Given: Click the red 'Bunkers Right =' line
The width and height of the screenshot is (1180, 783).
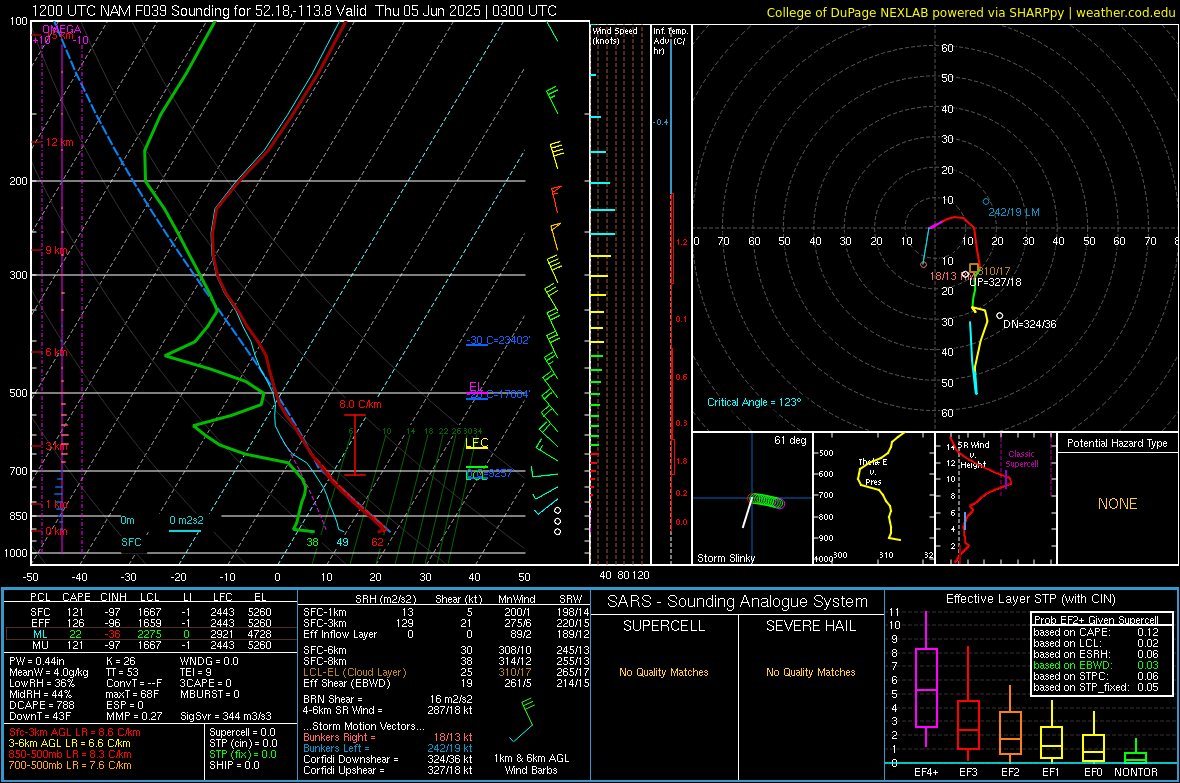Looking at the screenshot, I should click(x=388, y=737).
